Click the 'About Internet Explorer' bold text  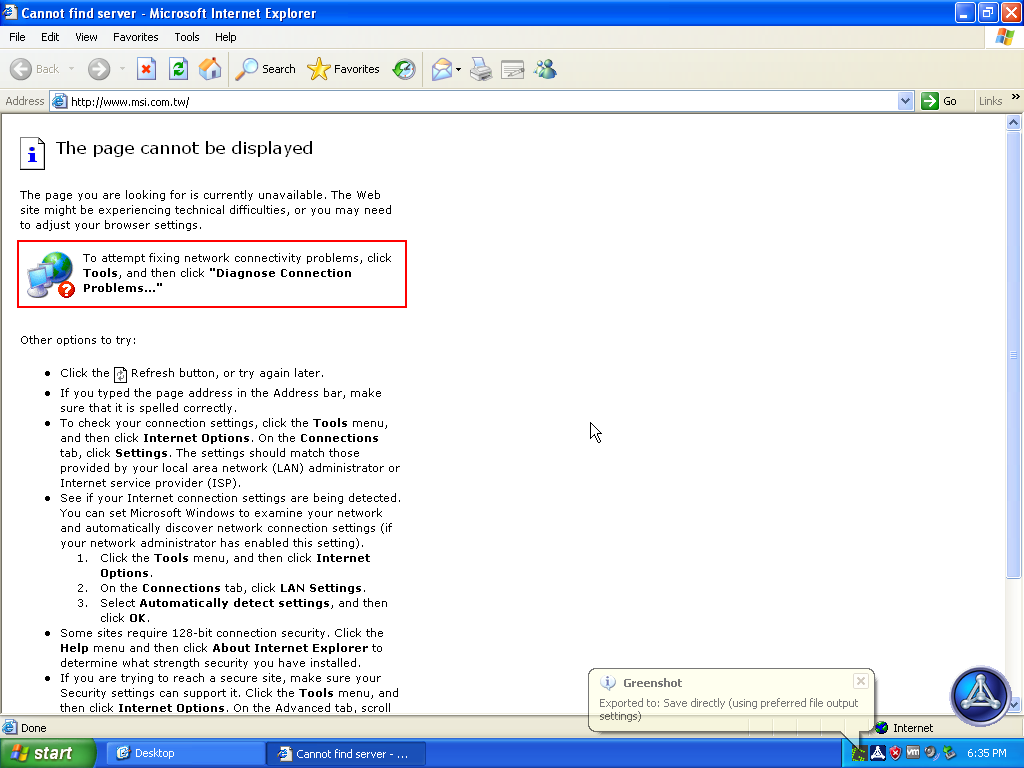pyautogui.click(x=290, y=648)
